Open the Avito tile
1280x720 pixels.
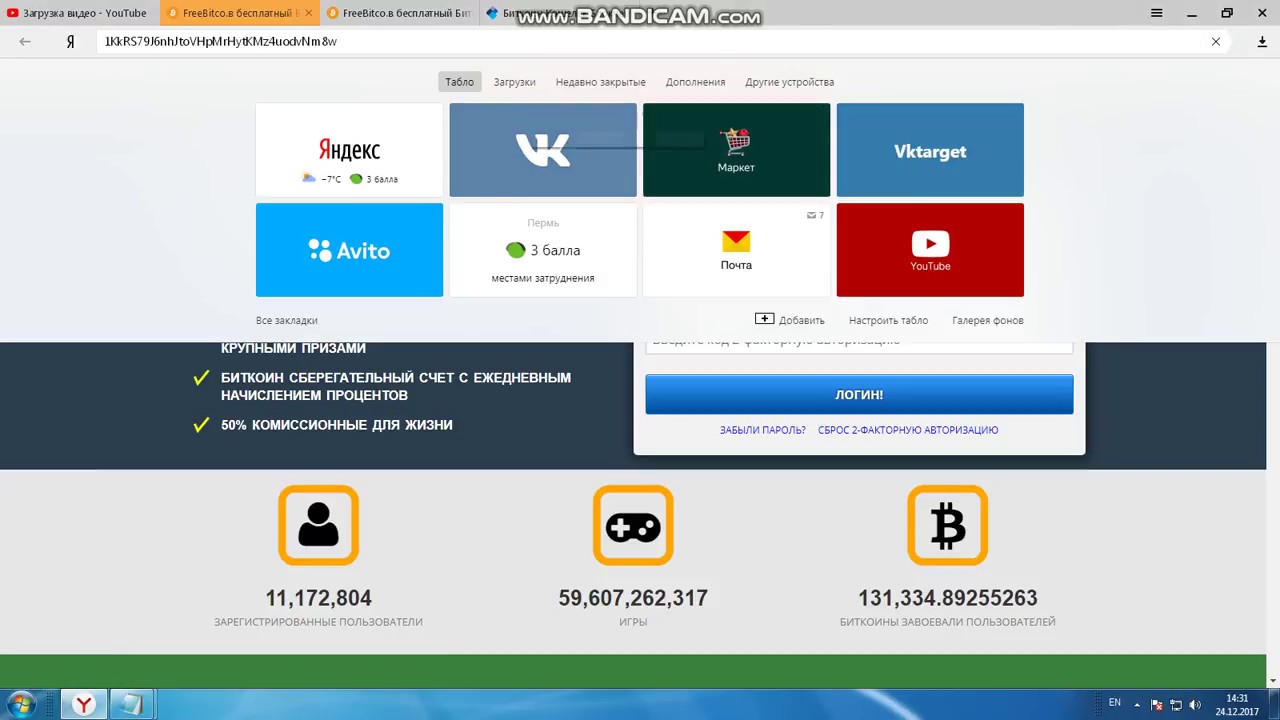click(349, 250)
